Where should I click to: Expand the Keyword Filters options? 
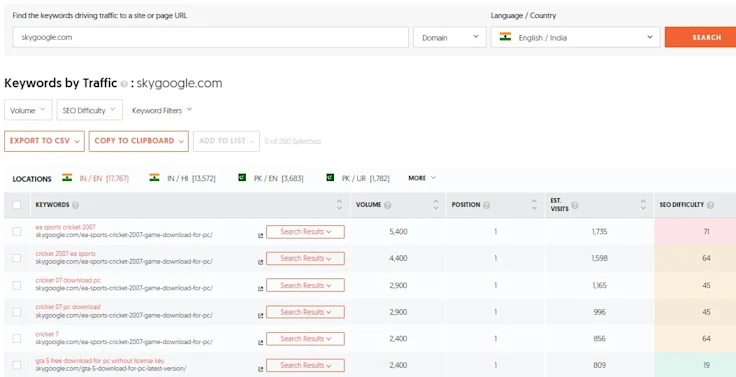click(x=162, y=110)
